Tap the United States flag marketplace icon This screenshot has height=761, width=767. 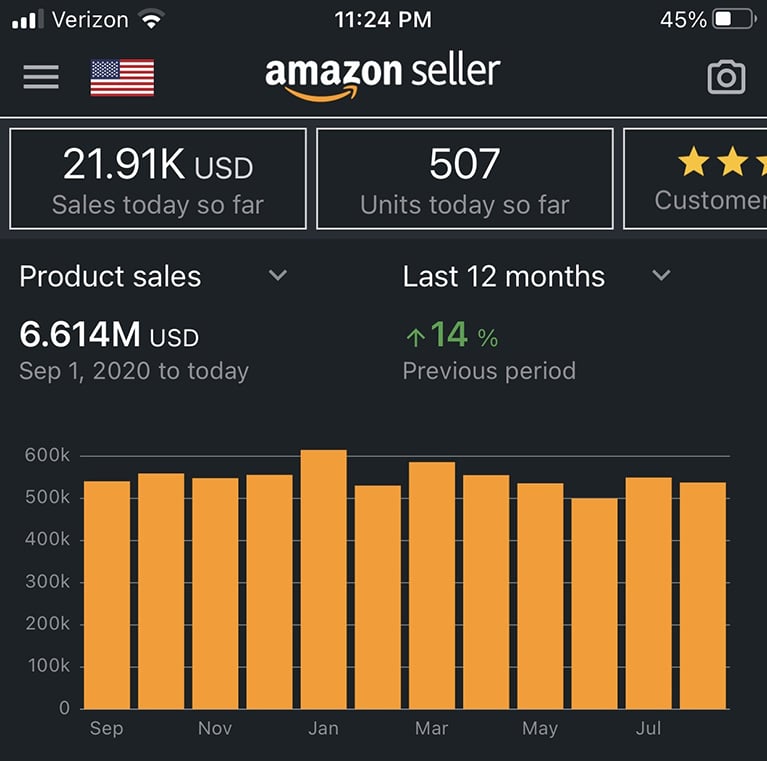122,78
